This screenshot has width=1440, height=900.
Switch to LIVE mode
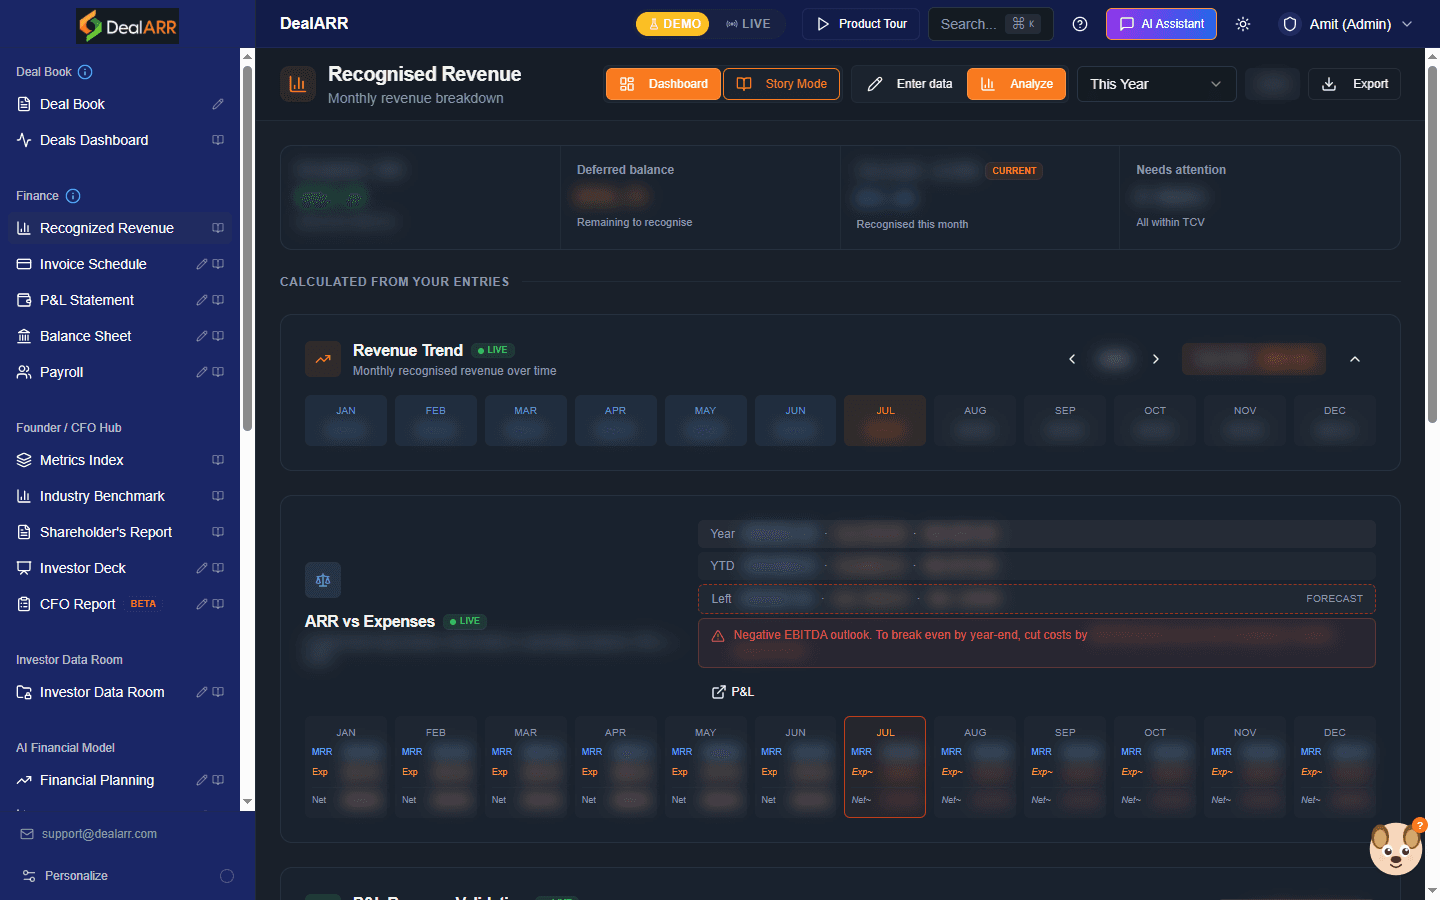point(748,24)
